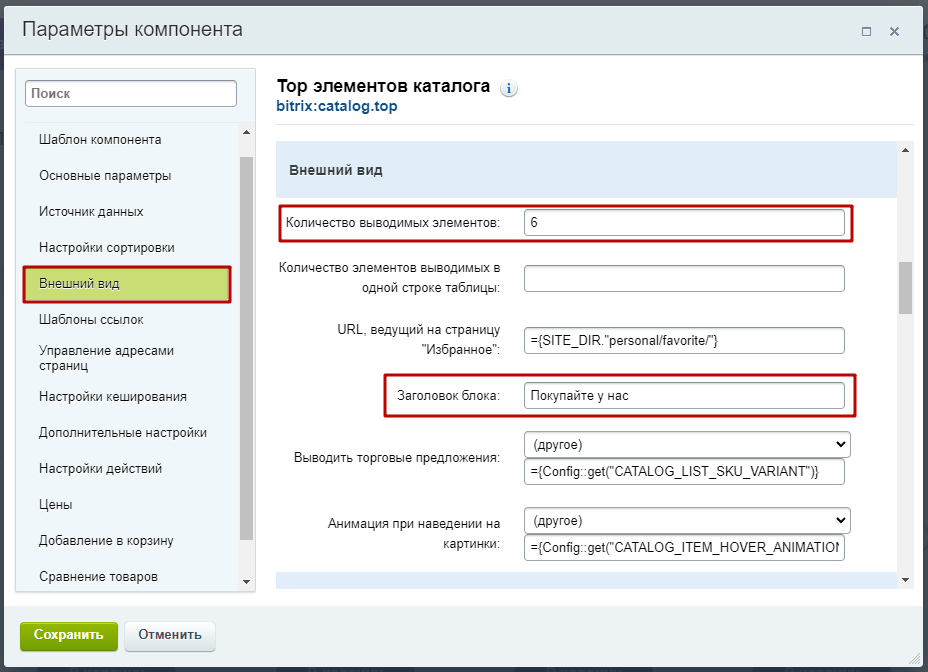Go to 'Шаблон компонента' section
Viewport: 928px width, 672px height.
coord(100,140)
